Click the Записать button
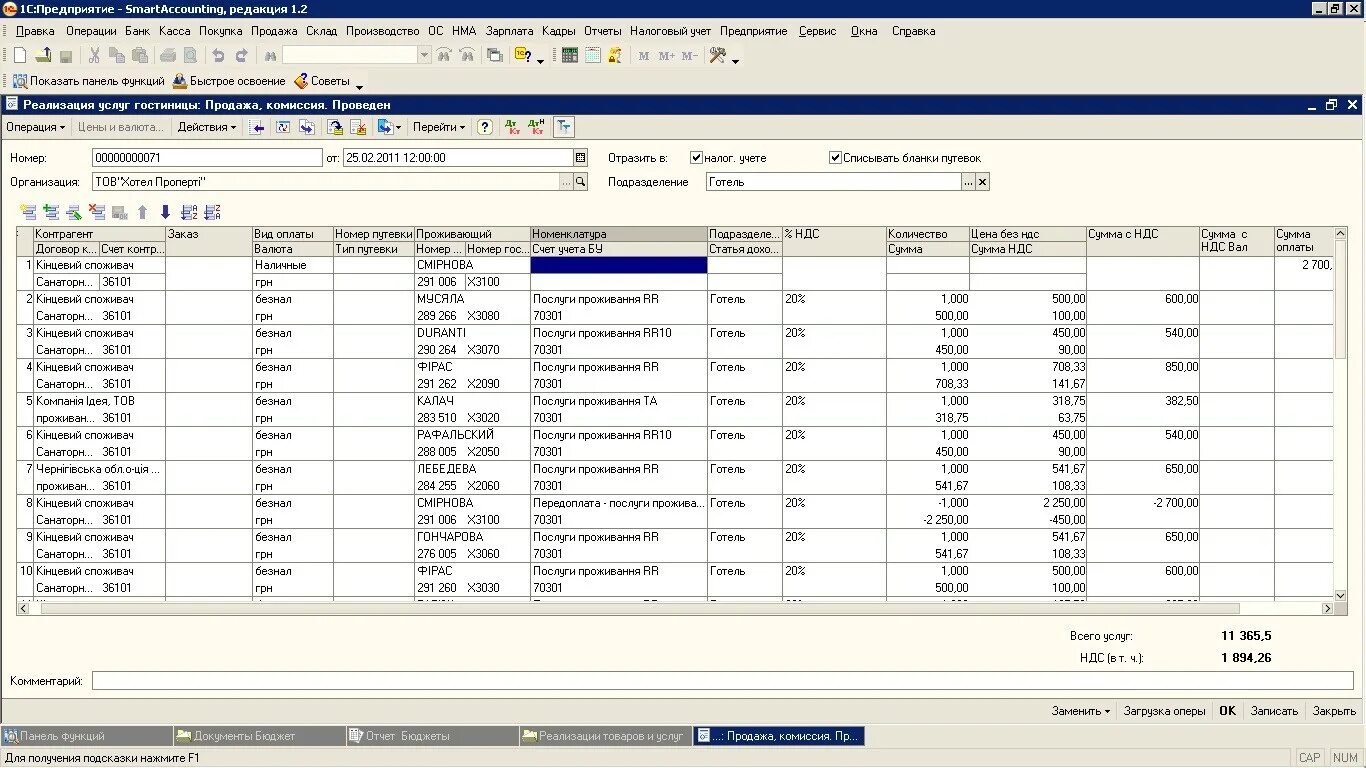Image resolution: width=1366 pixels, height=768 pixels. (1274, 711)
